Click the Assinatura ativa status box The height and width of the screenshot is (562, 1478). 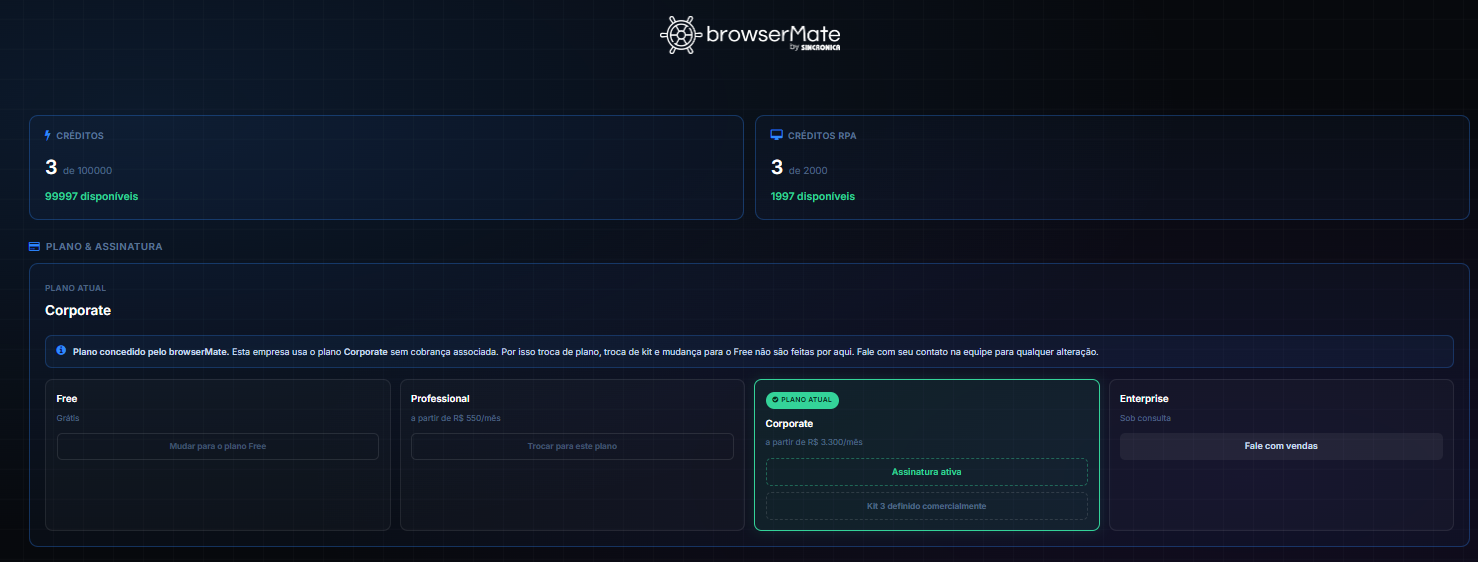927,472
